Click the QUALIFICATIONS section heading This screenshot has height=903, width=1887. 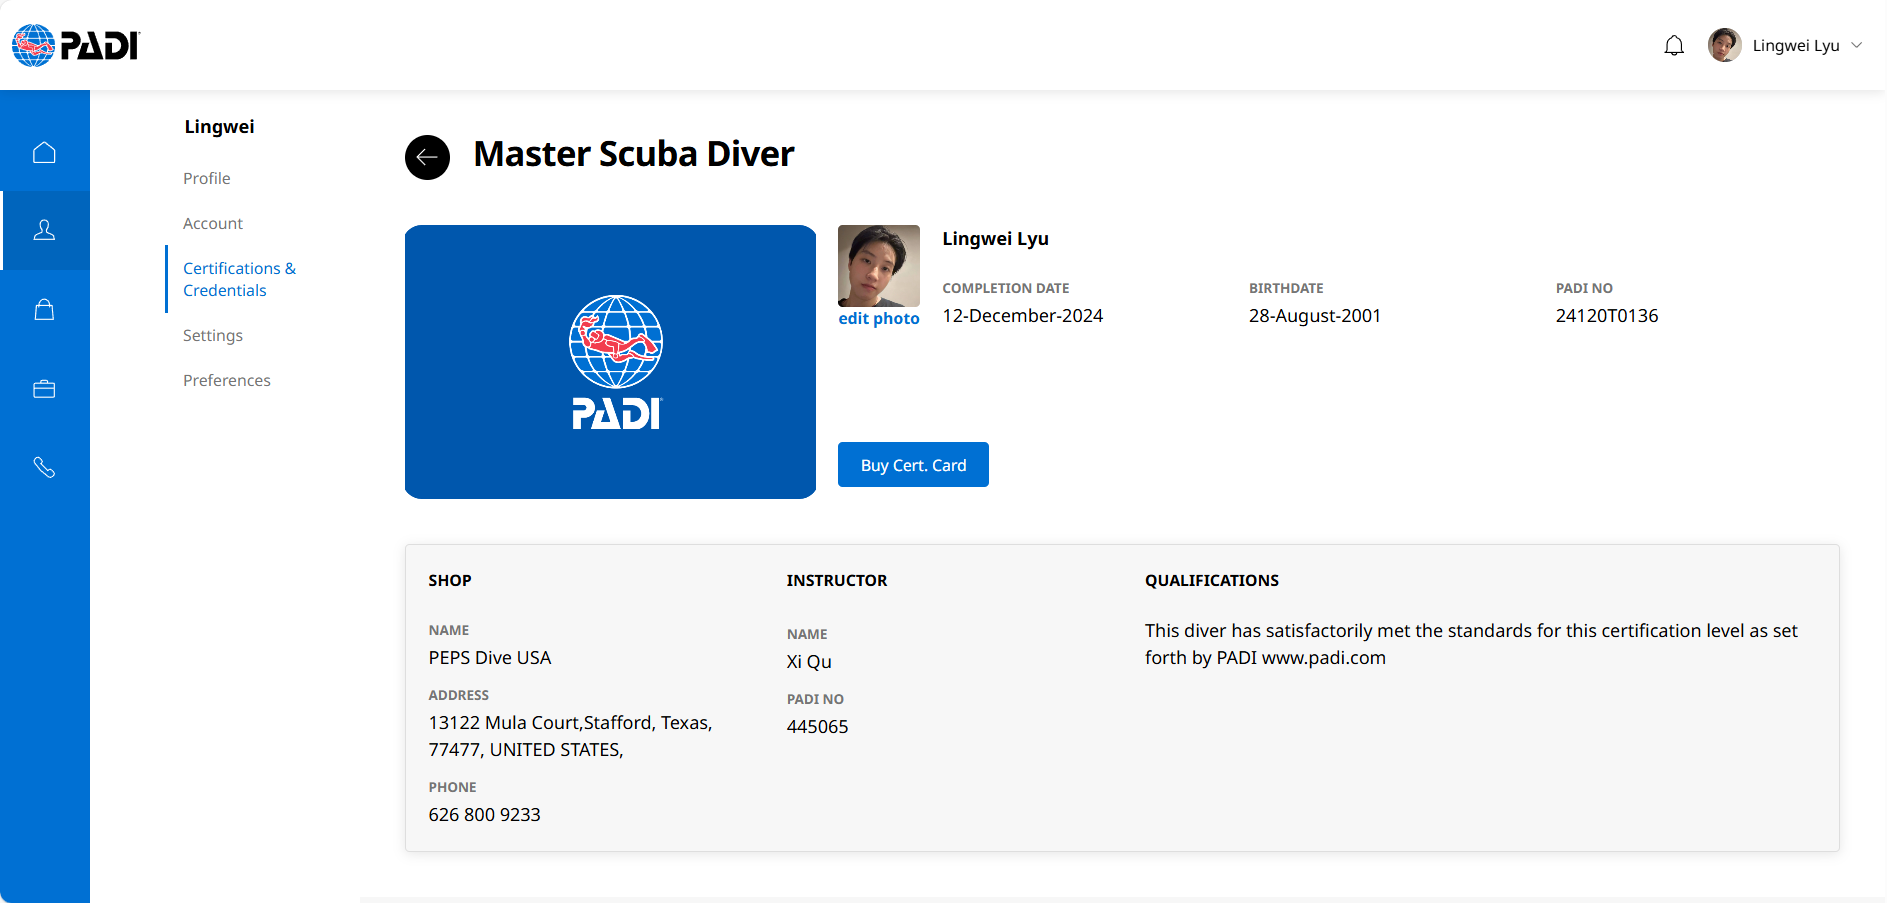(1212, 581)
